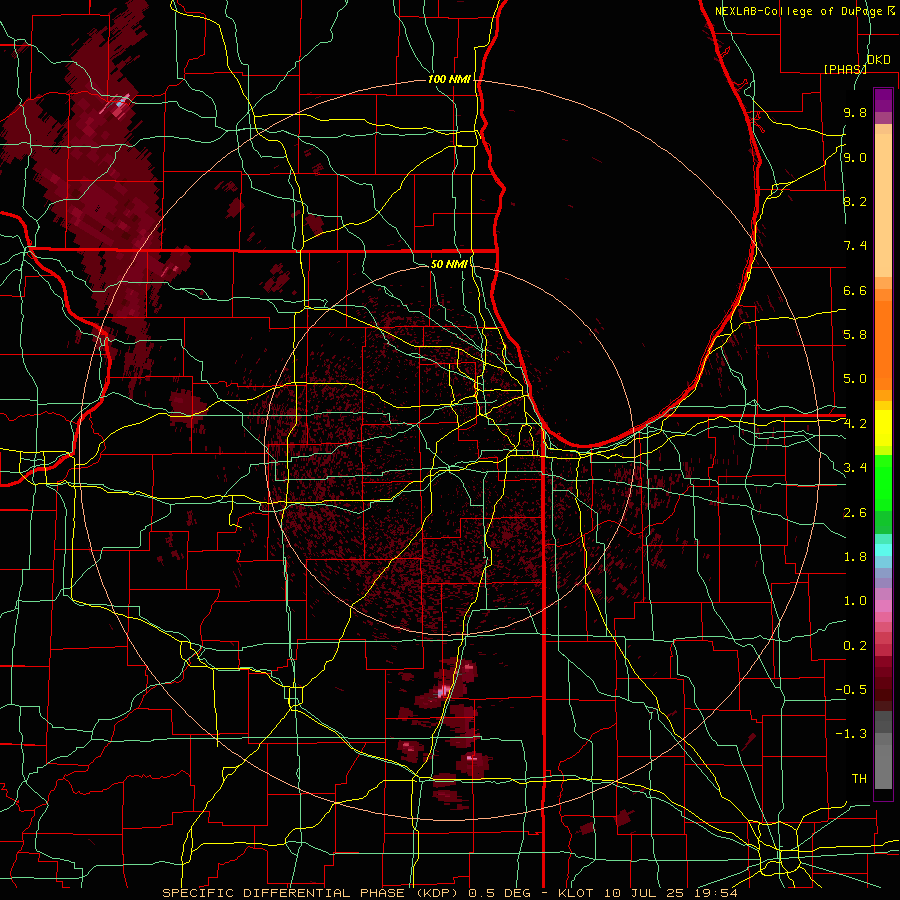This screenshot has width=900, height=900.
Task: Select the 1.0 scale value
Action: pos(855,601)
